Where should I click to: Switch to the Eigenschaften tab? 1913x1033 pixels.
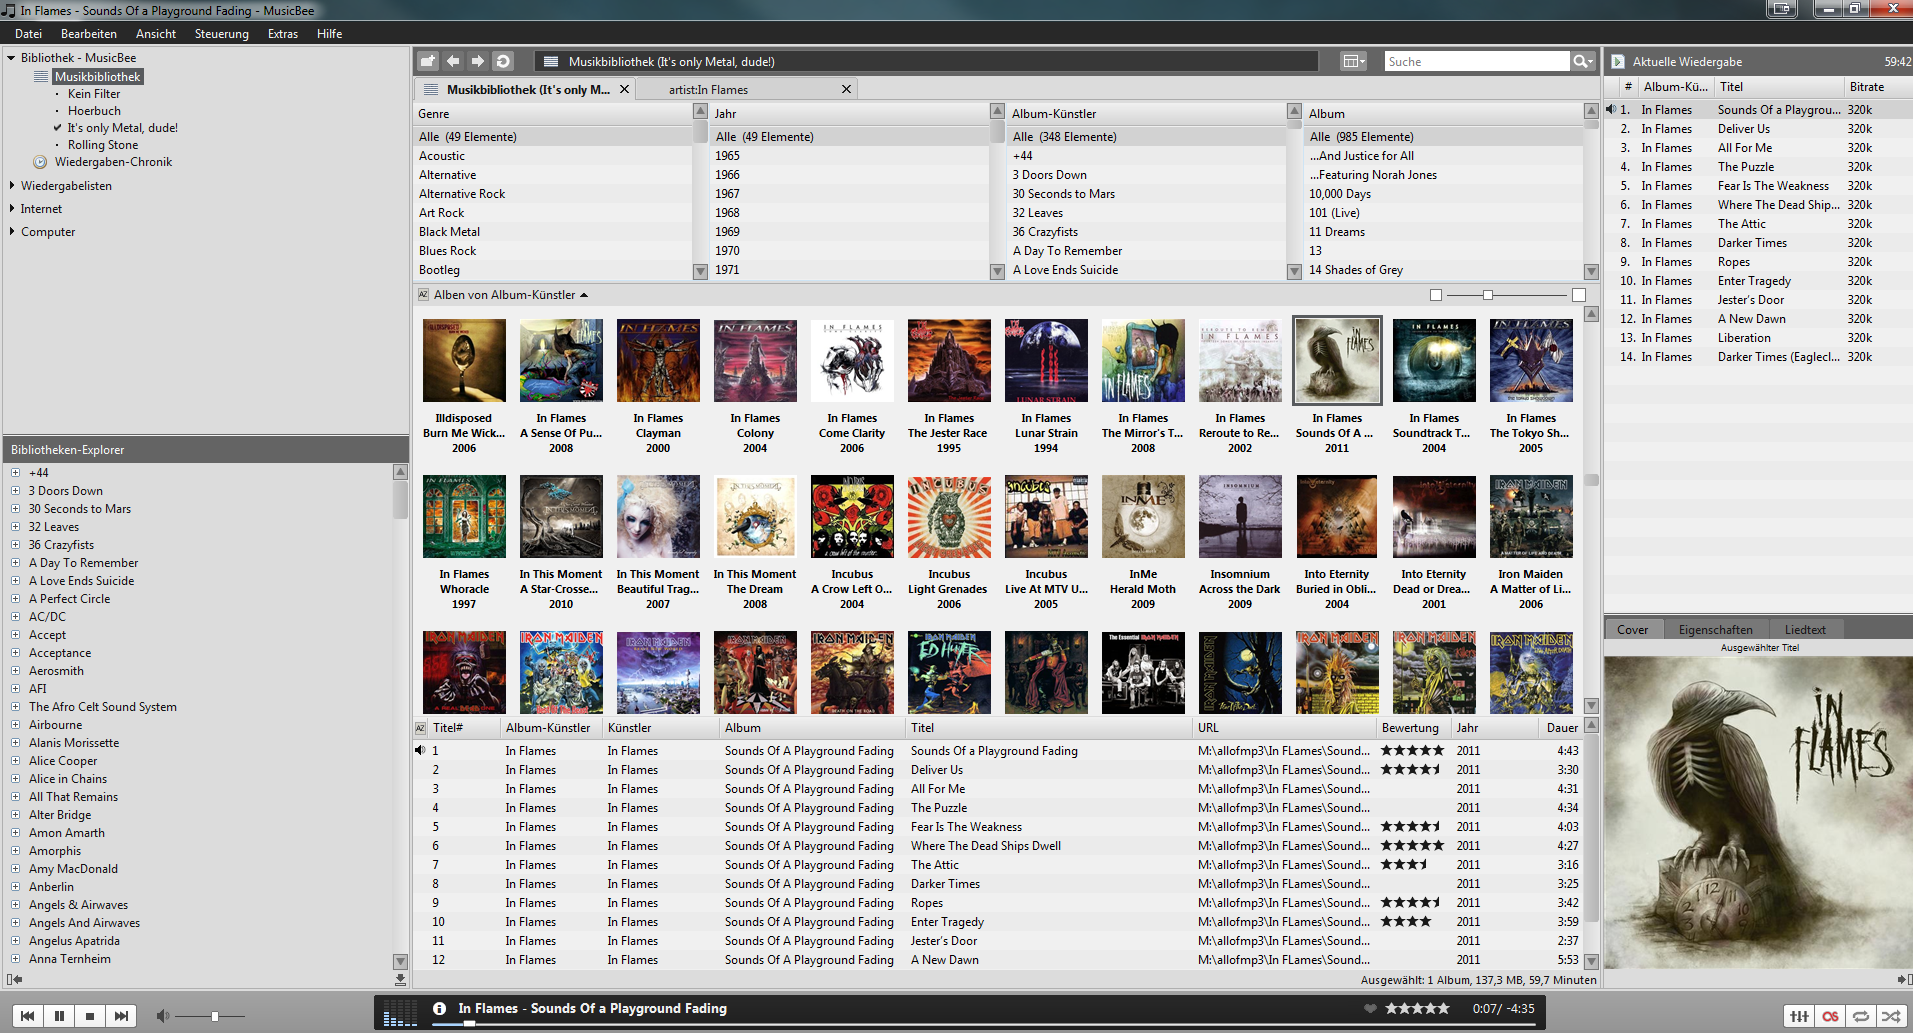click(1715, 630)
